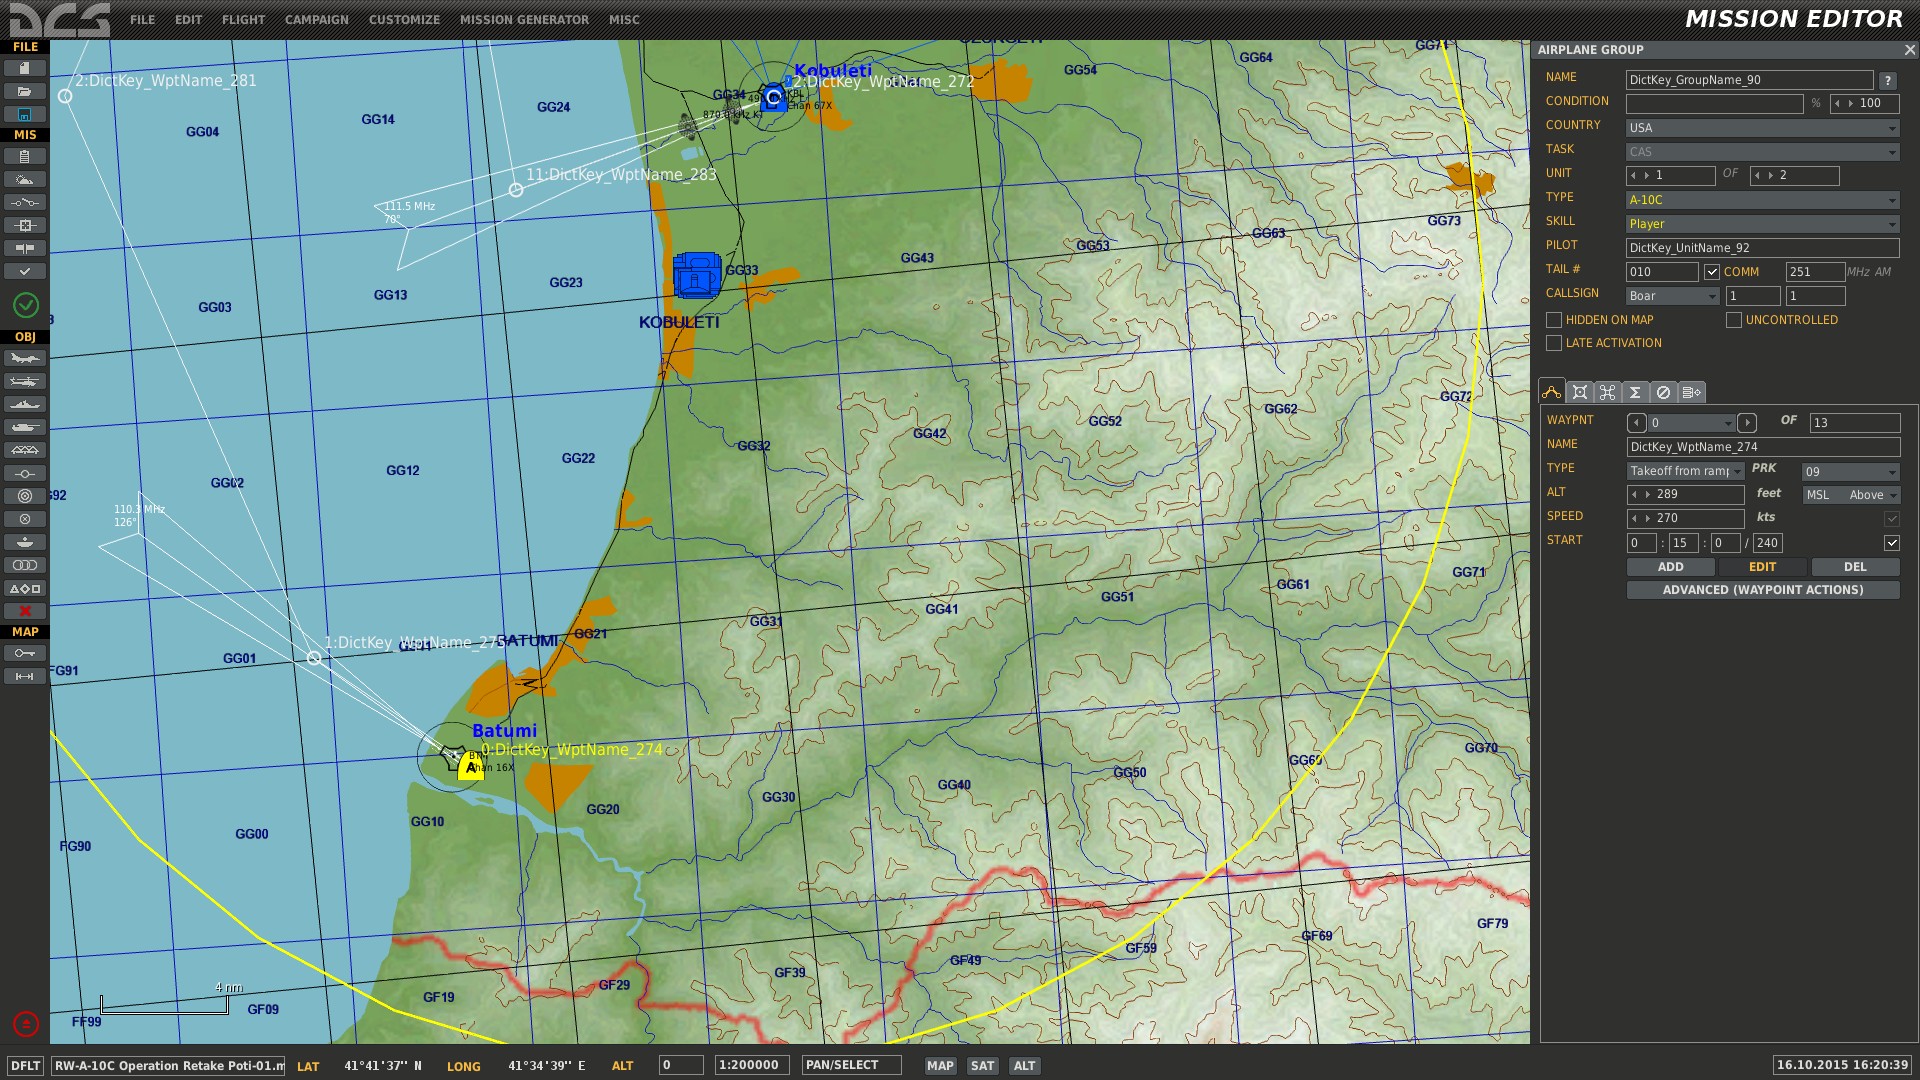Click the DEL waypoint button
Viewport: 1920px width, 1080px height.
tap(1855, 567)
